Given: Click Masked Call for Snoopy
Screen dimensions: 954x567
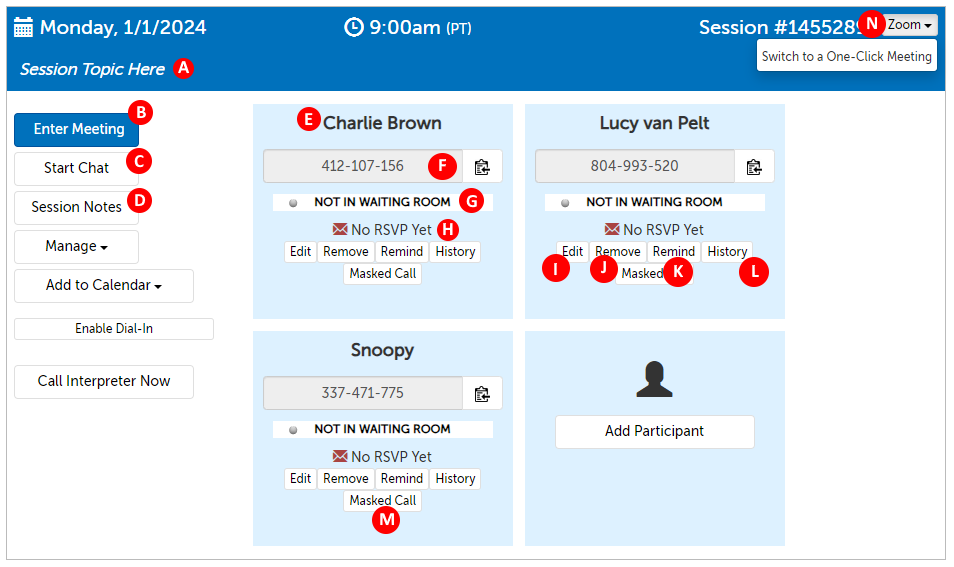Looking at the screenshot, I should point(382,501).
